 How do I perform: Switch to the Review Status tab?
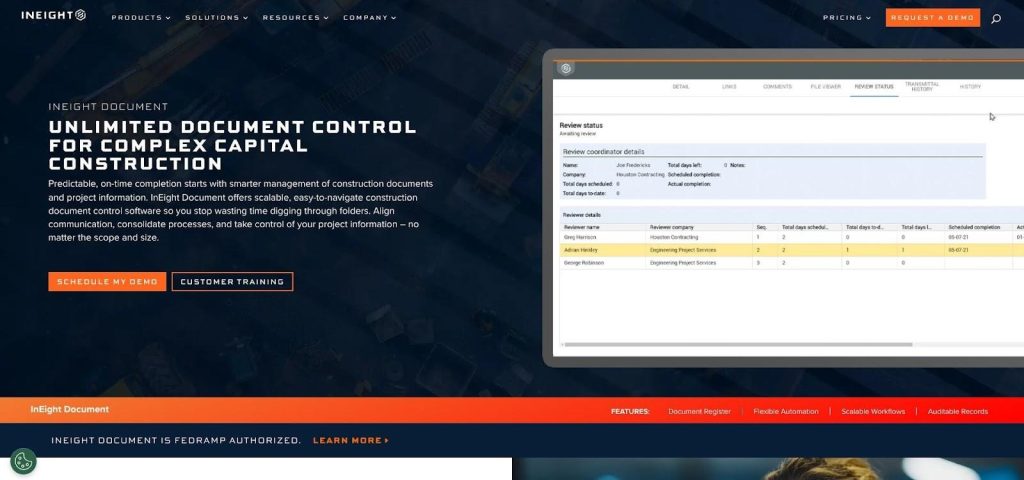pos(873,87)
